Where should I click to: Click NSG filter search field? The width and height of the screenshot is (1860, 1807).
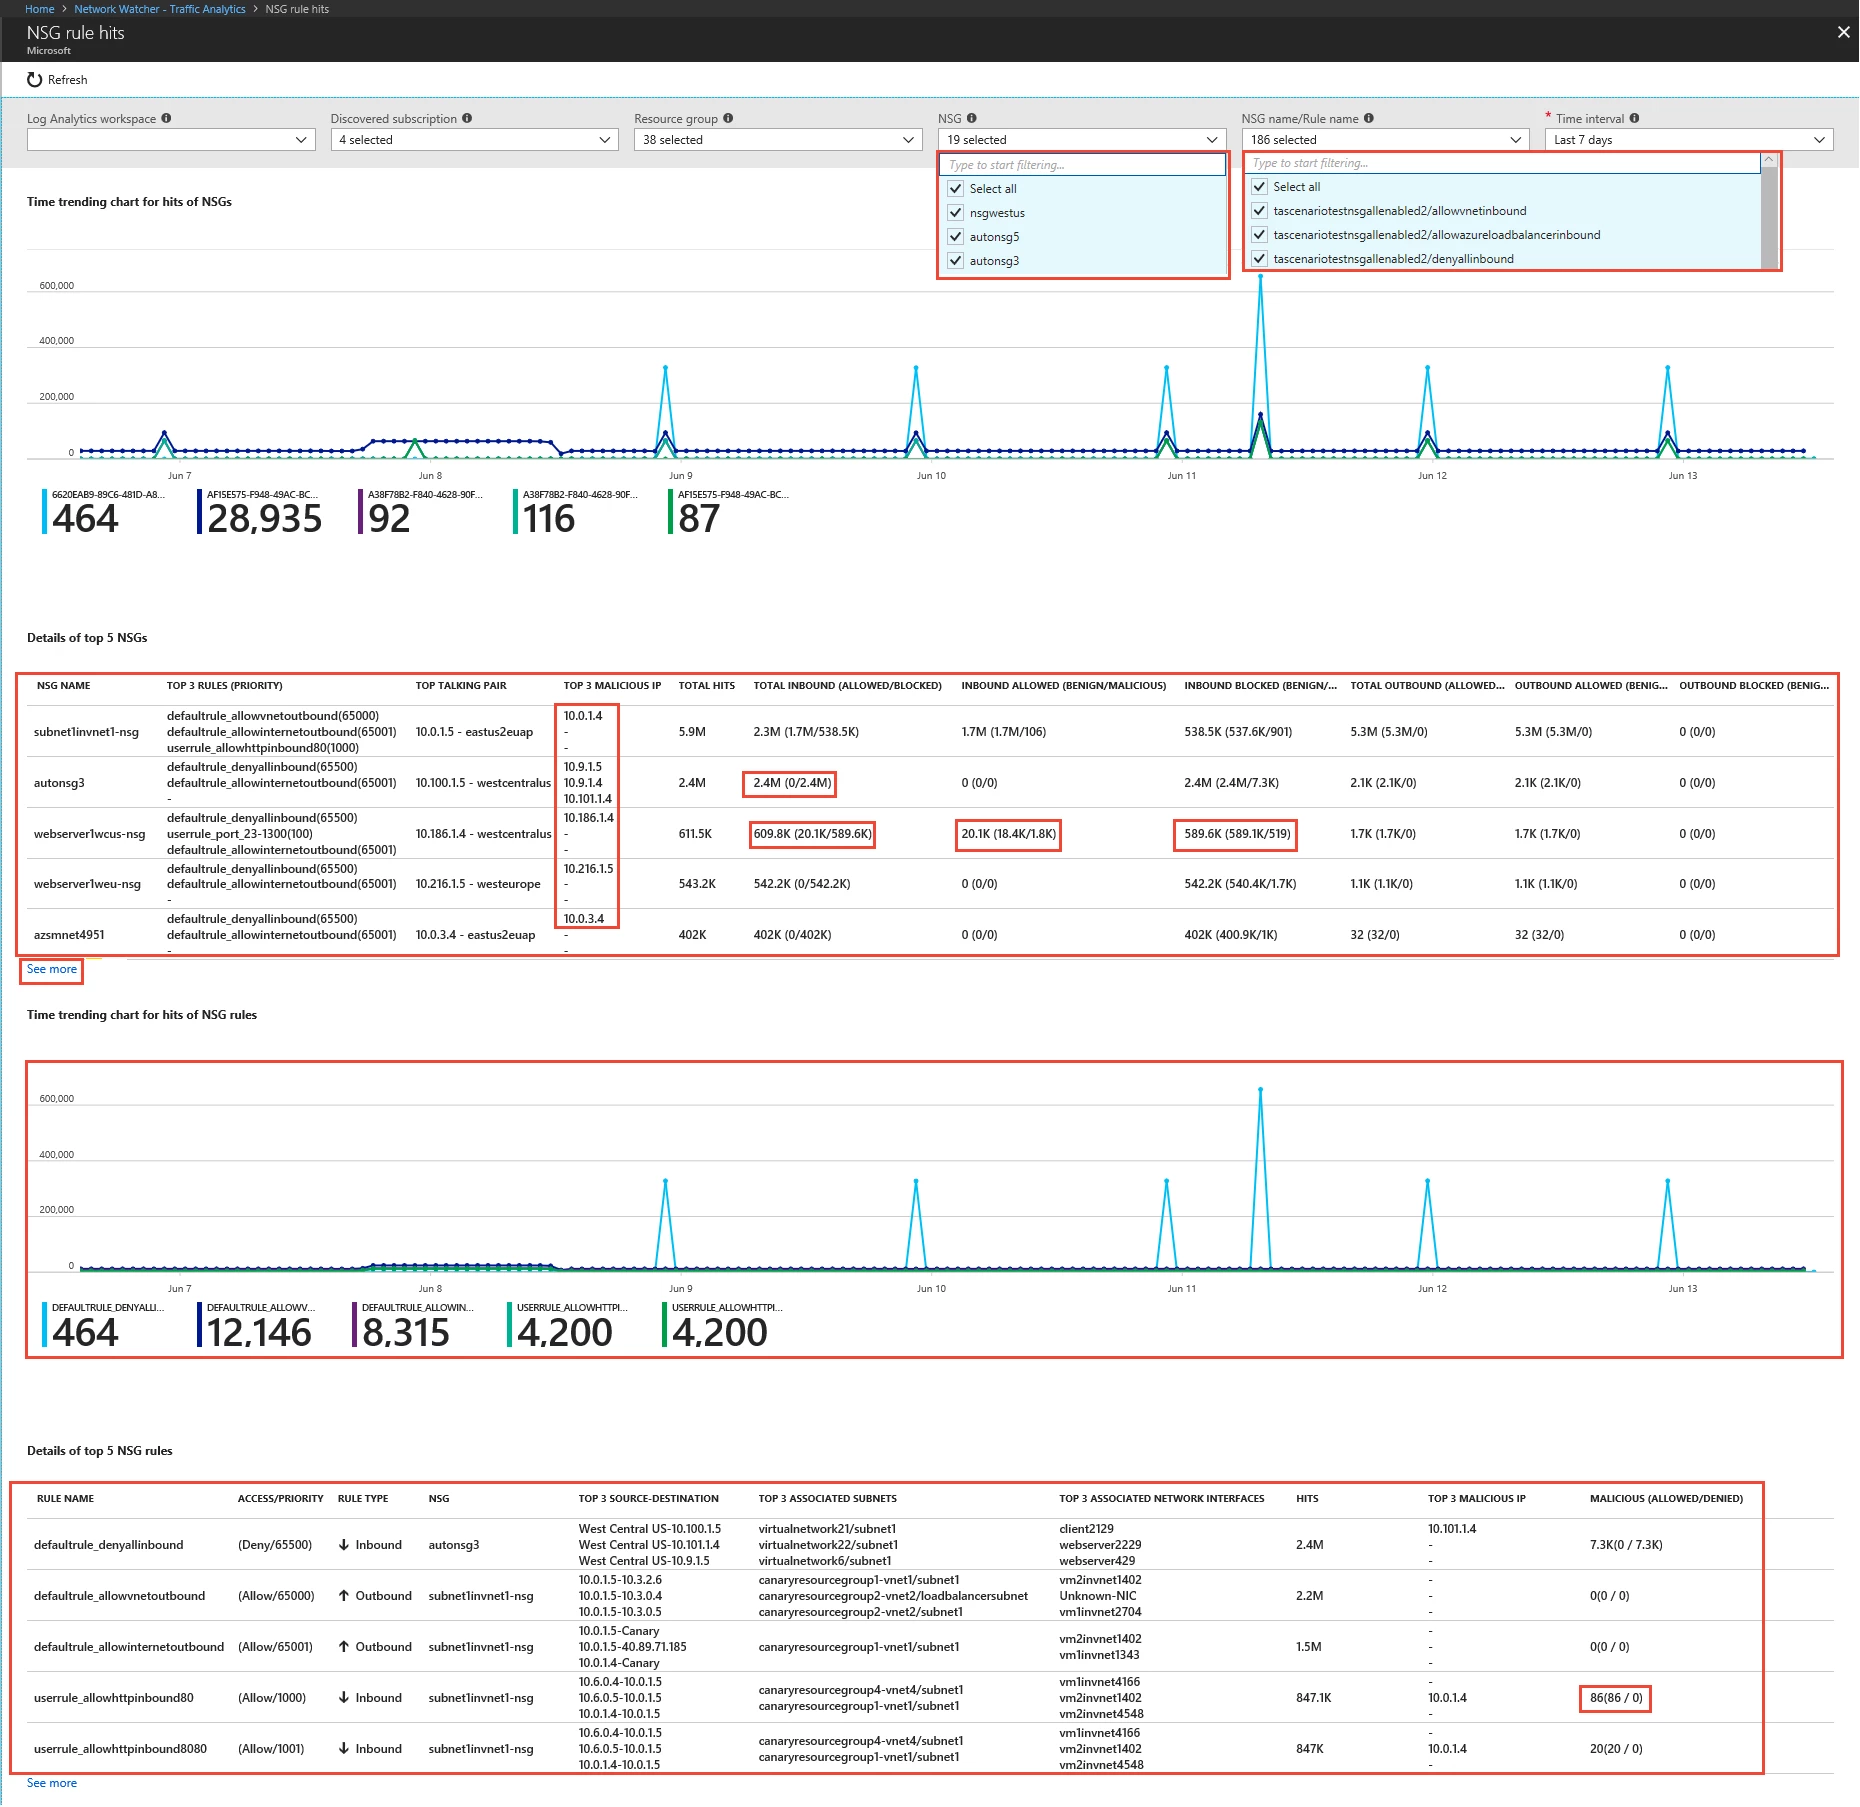click(1083, 165)
